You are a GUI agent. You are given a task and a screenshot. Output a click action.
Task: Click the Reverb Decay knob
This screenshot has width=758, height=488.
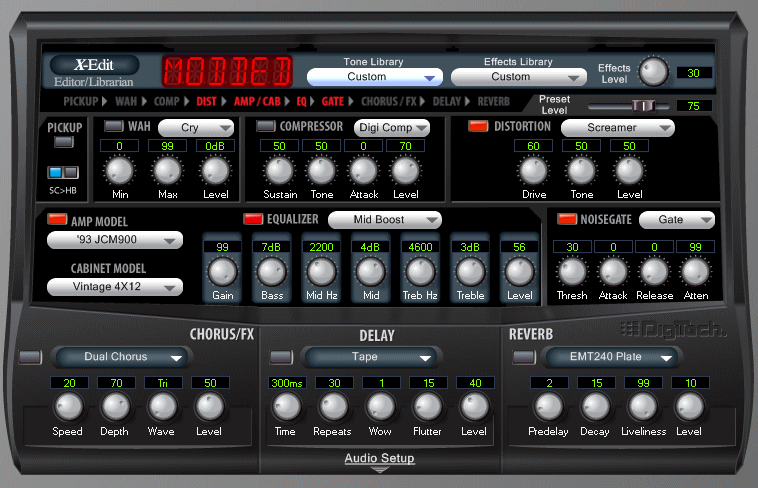[x=596, y=407]
